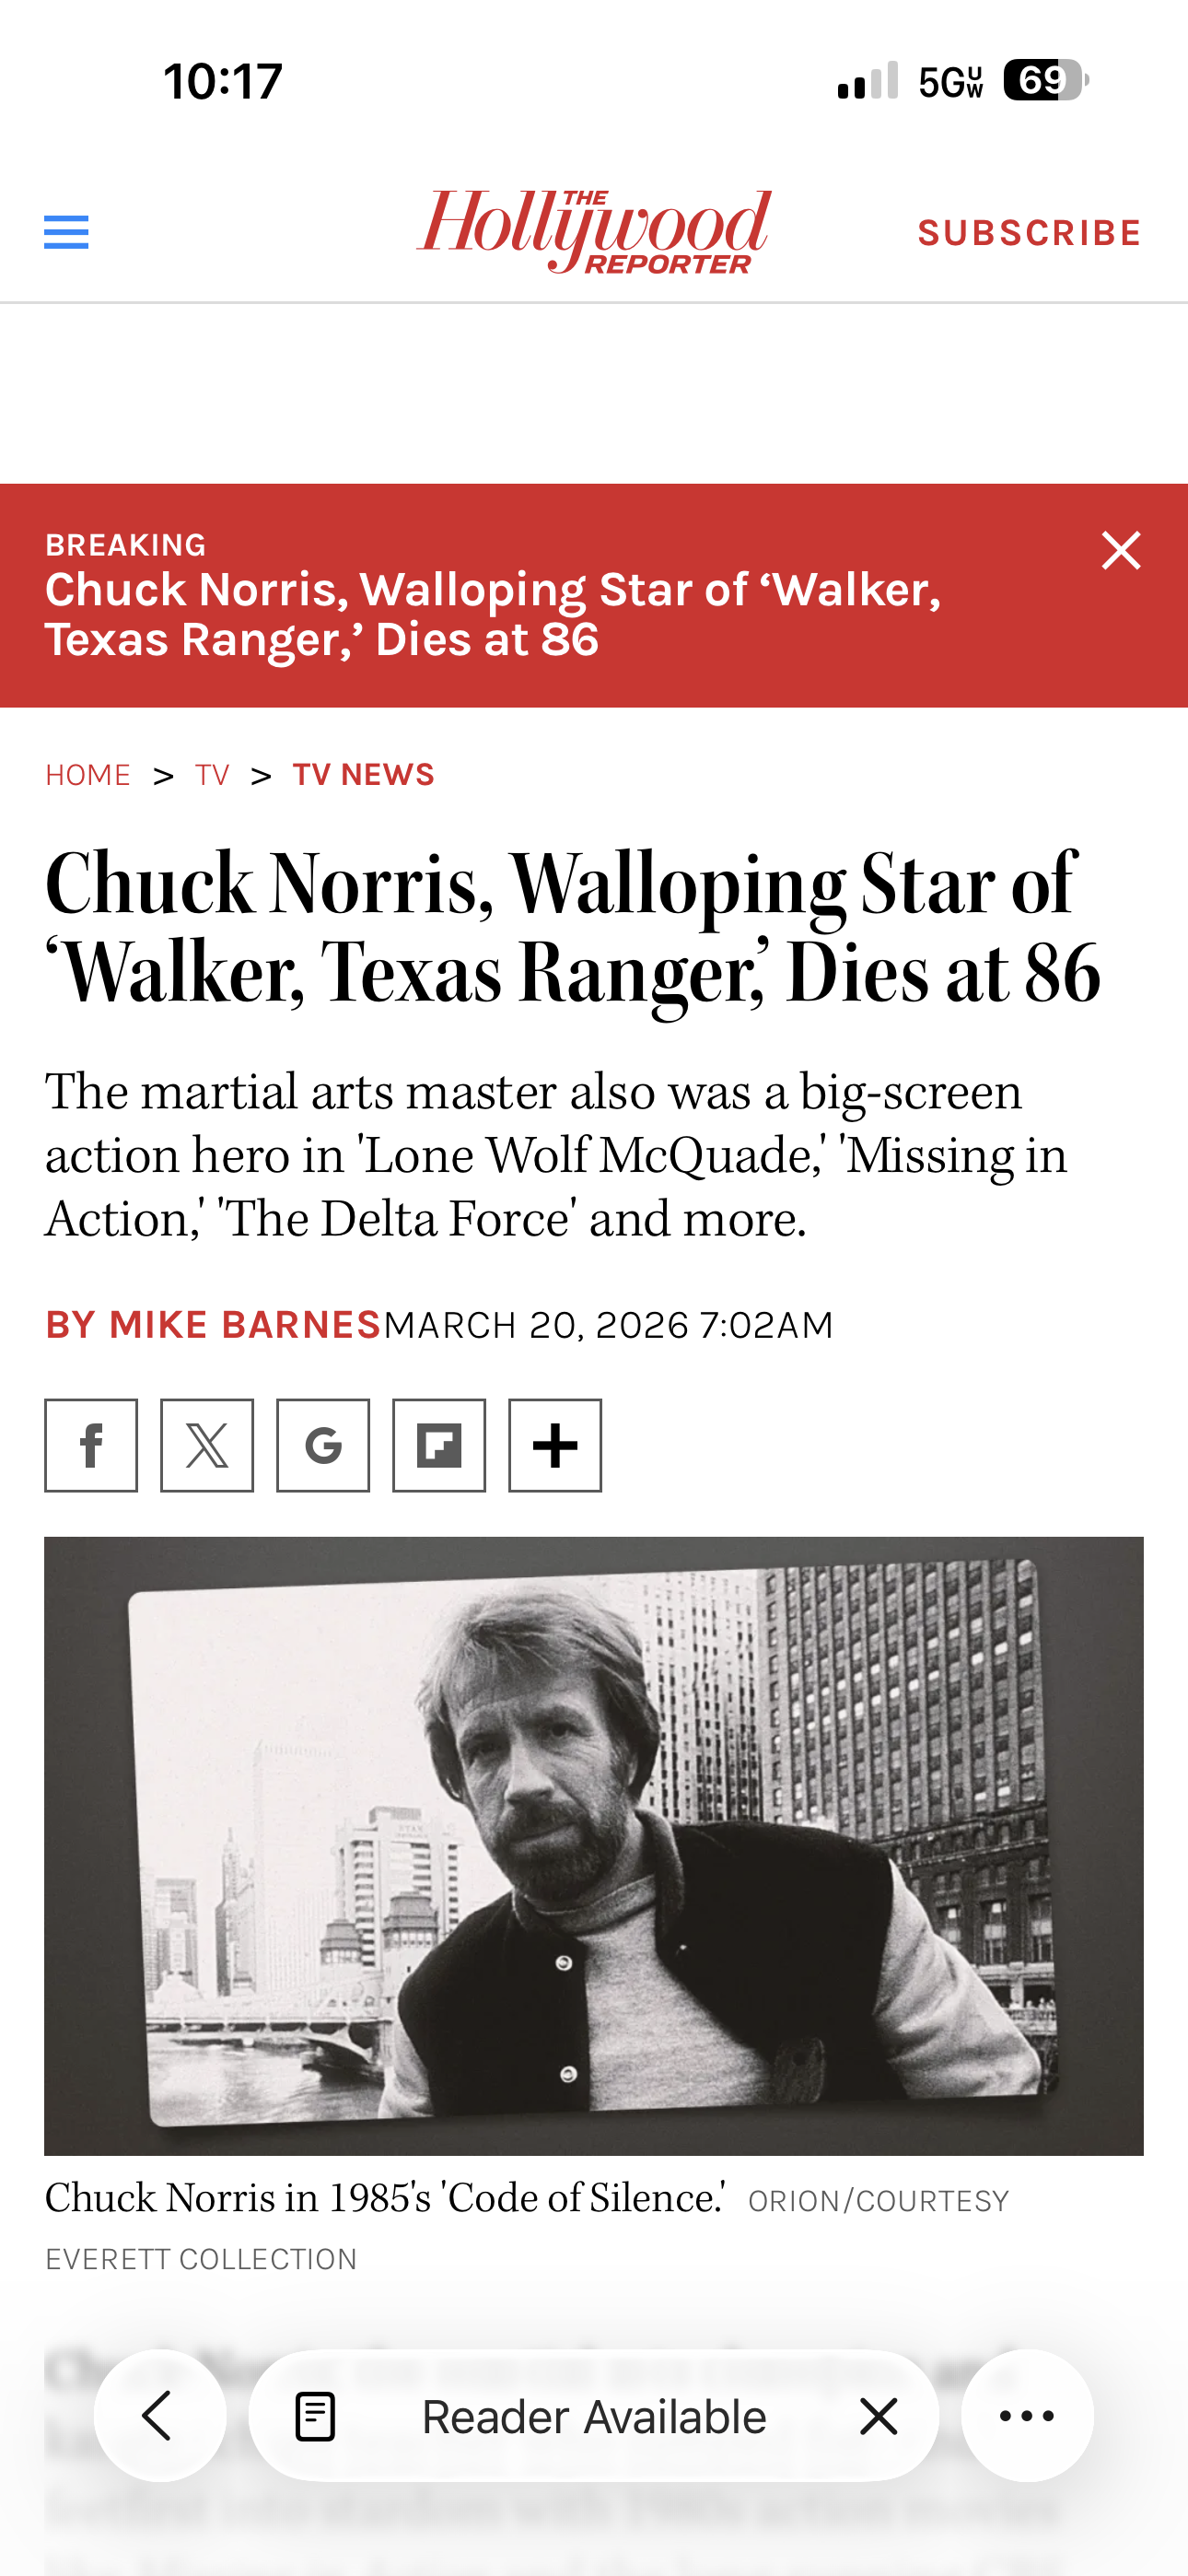Screen dimensions: 1188x2576
Task: Share article to Flipboard
Action: click(439, 1445)
